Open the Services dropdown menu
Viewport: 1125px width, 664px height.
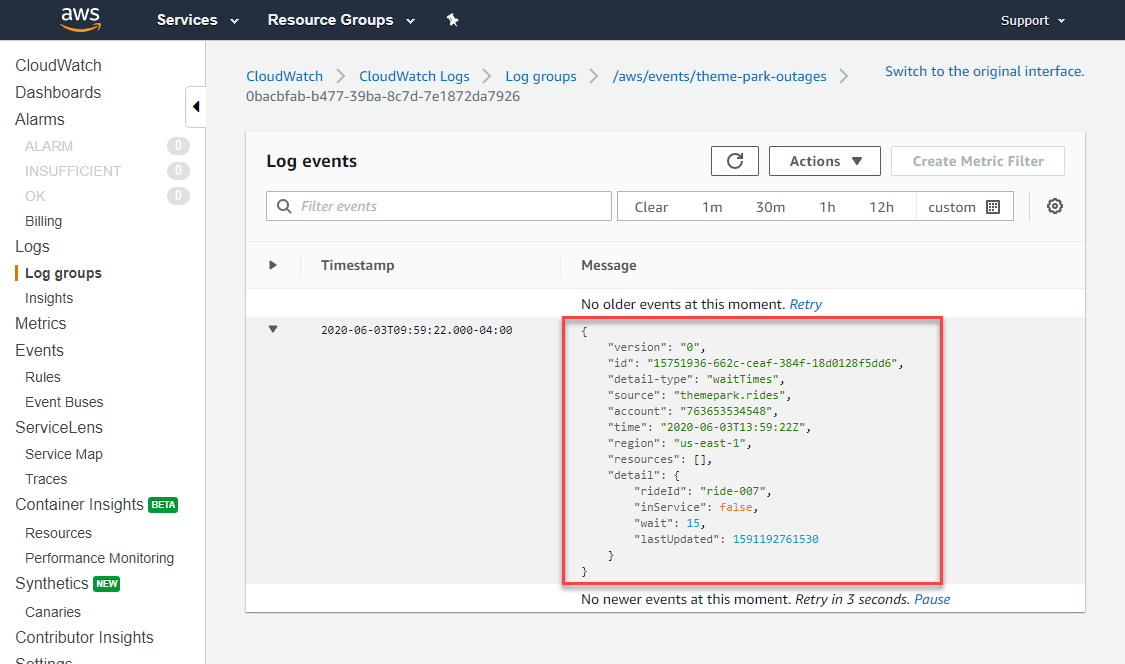(197, 20)
